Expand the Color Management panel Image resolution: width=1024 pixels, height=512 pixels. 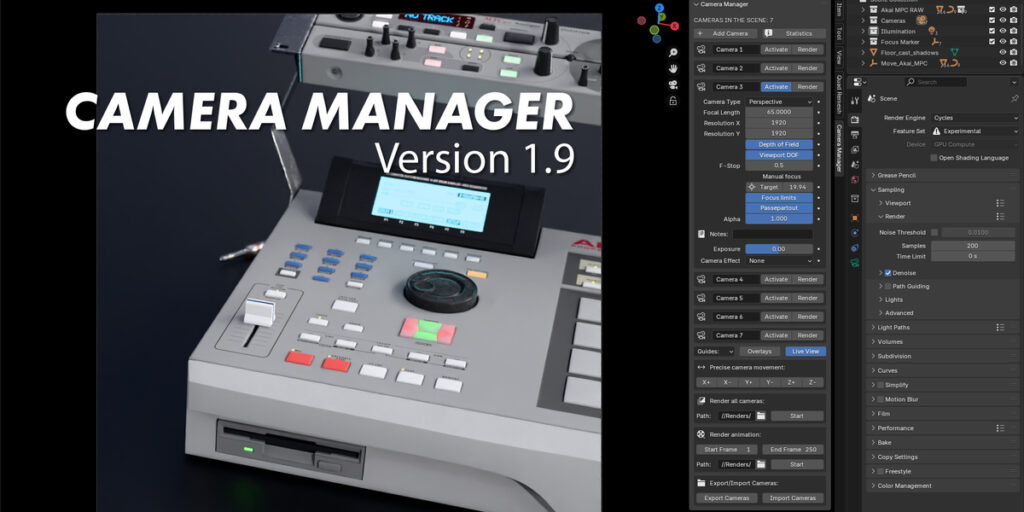942,486
